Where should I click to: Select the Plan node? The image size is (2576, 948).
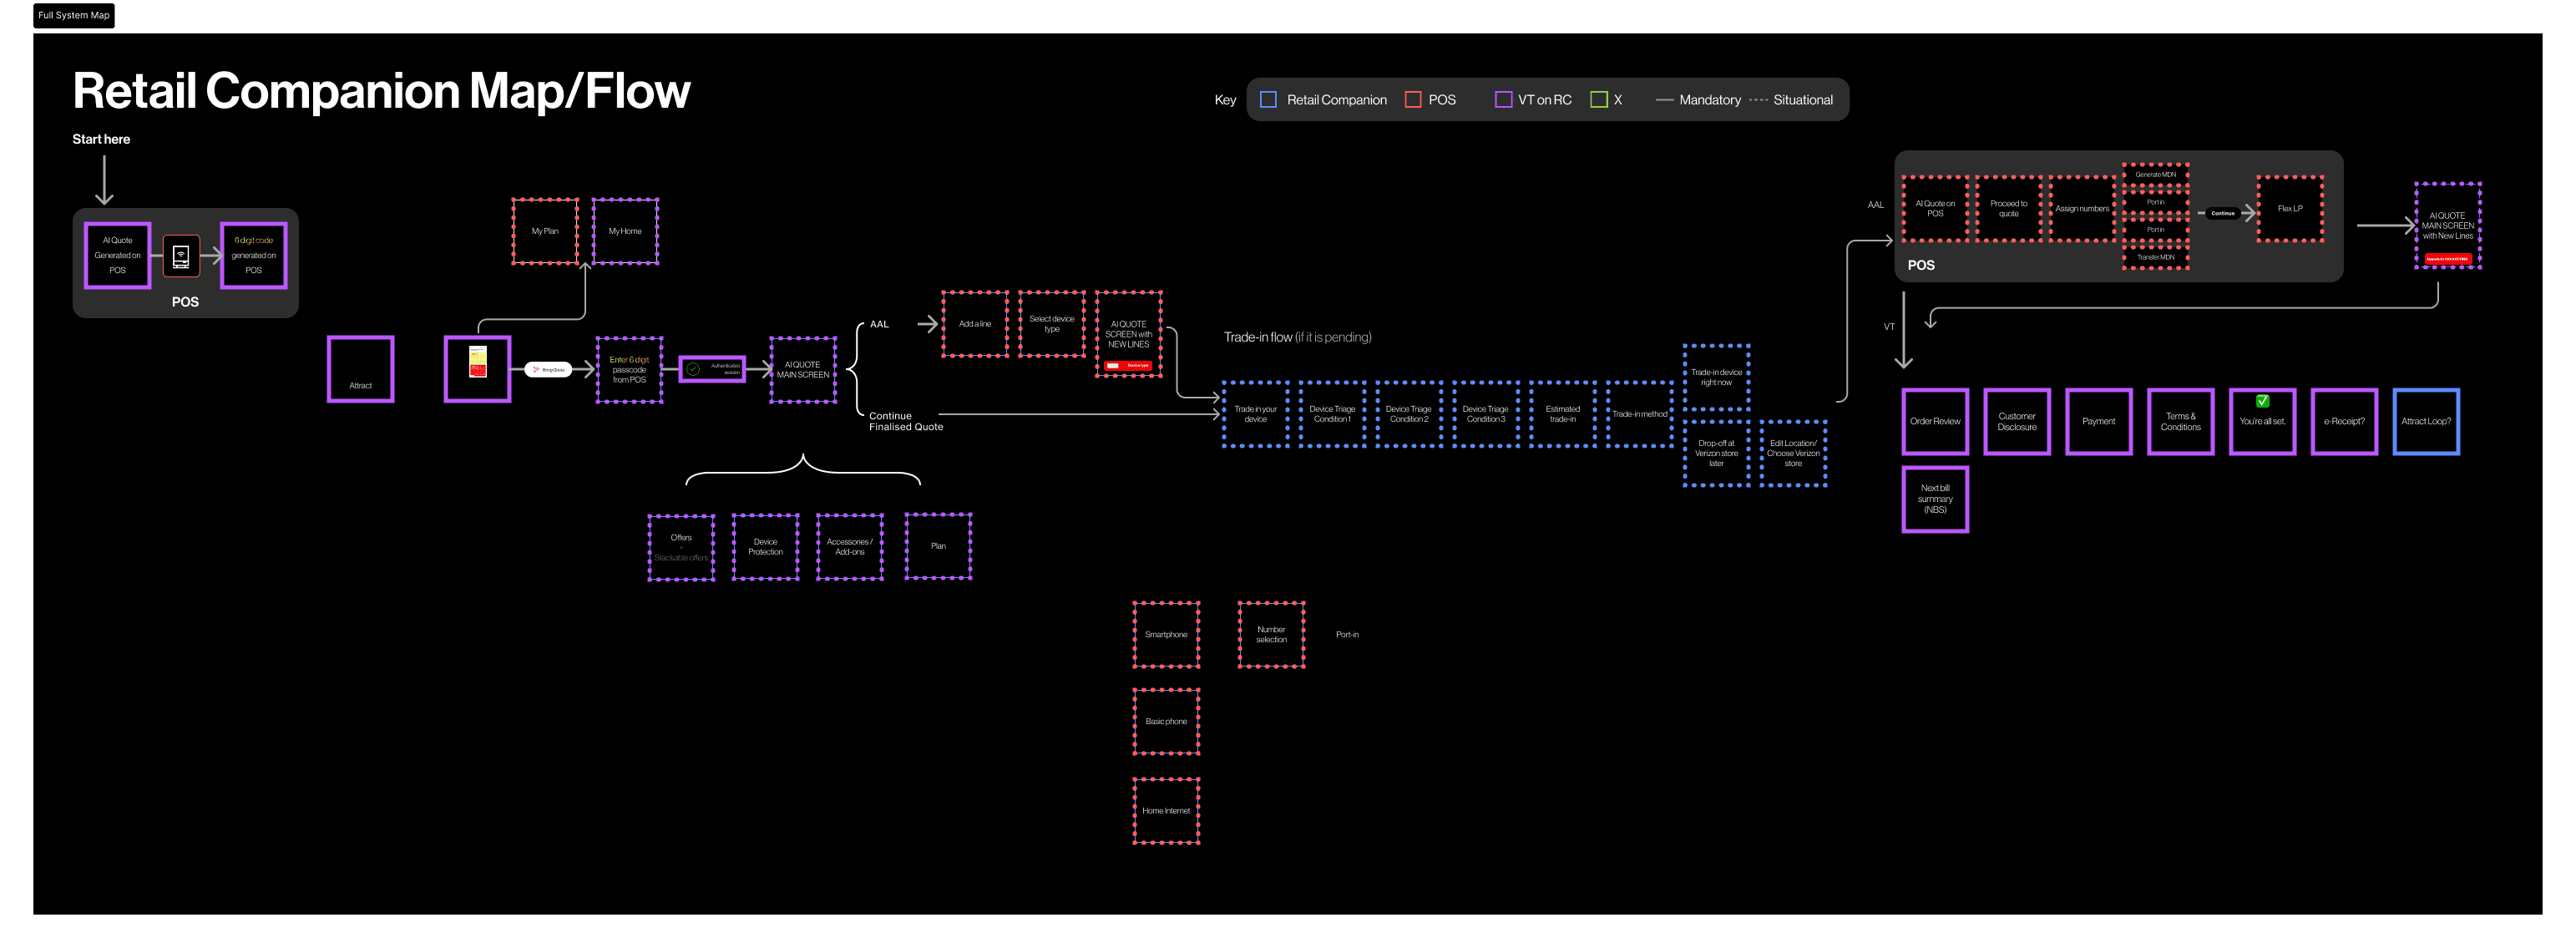(938, 546)
